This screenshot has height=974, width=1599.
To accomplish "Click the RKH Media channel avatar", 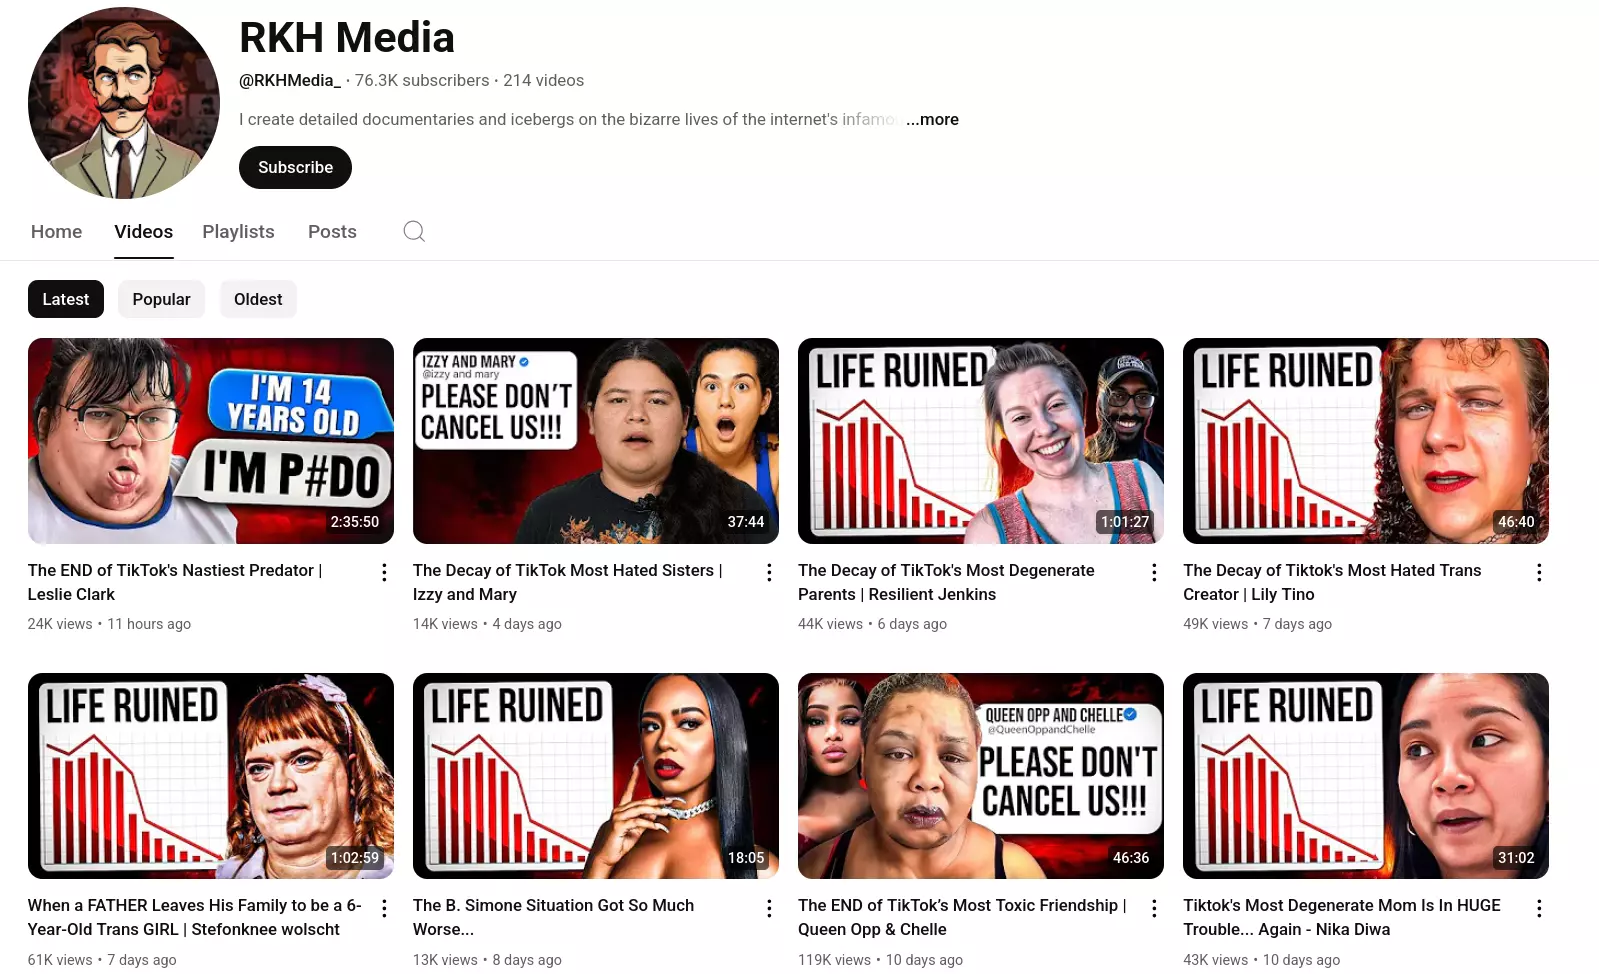I will 124,103.
